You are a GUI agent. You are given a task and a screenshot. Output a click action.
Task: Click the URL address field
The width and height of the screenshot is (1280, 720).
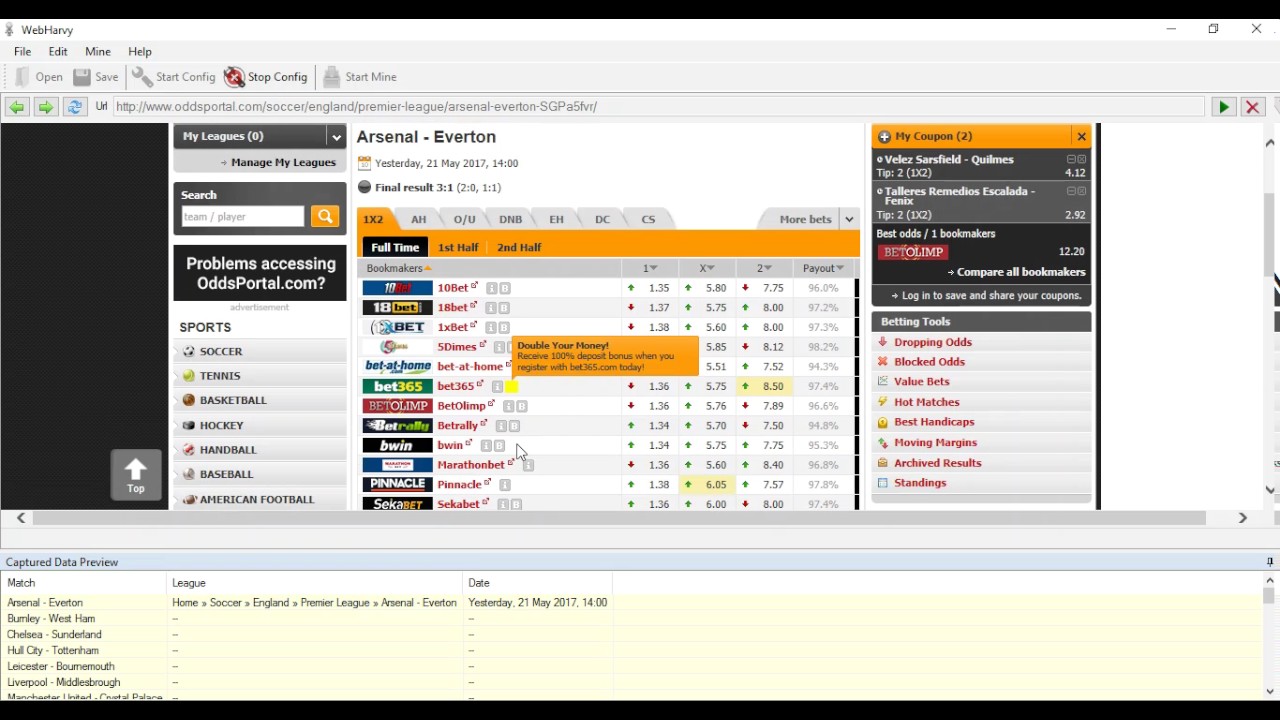pyautogui.click(x=658, y=107)
